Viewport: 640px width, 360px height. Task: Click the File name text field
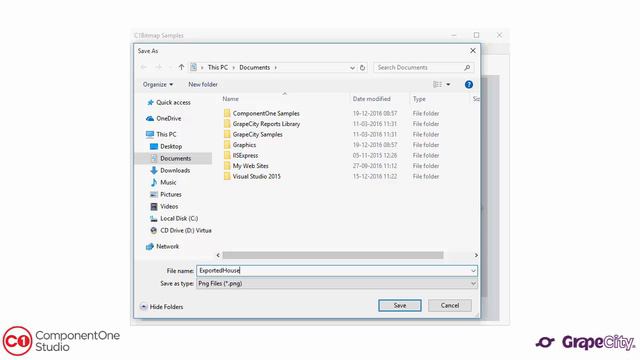[333, 271]
